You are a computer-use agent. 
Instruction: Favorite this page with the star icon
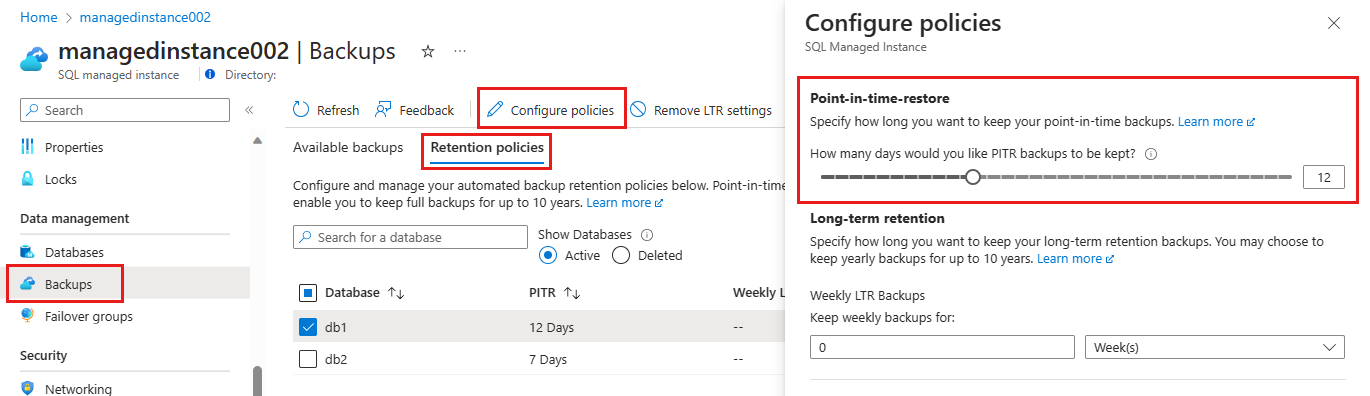428,51
